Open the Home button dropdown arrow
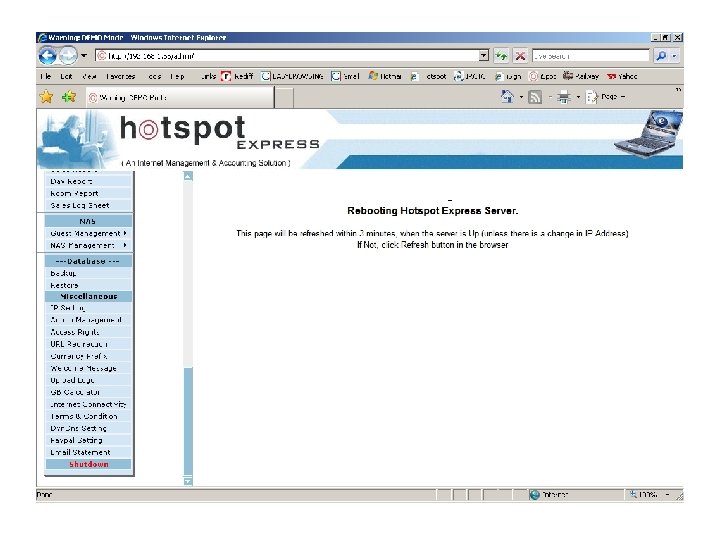720x540 pixels. pos(521,97)
